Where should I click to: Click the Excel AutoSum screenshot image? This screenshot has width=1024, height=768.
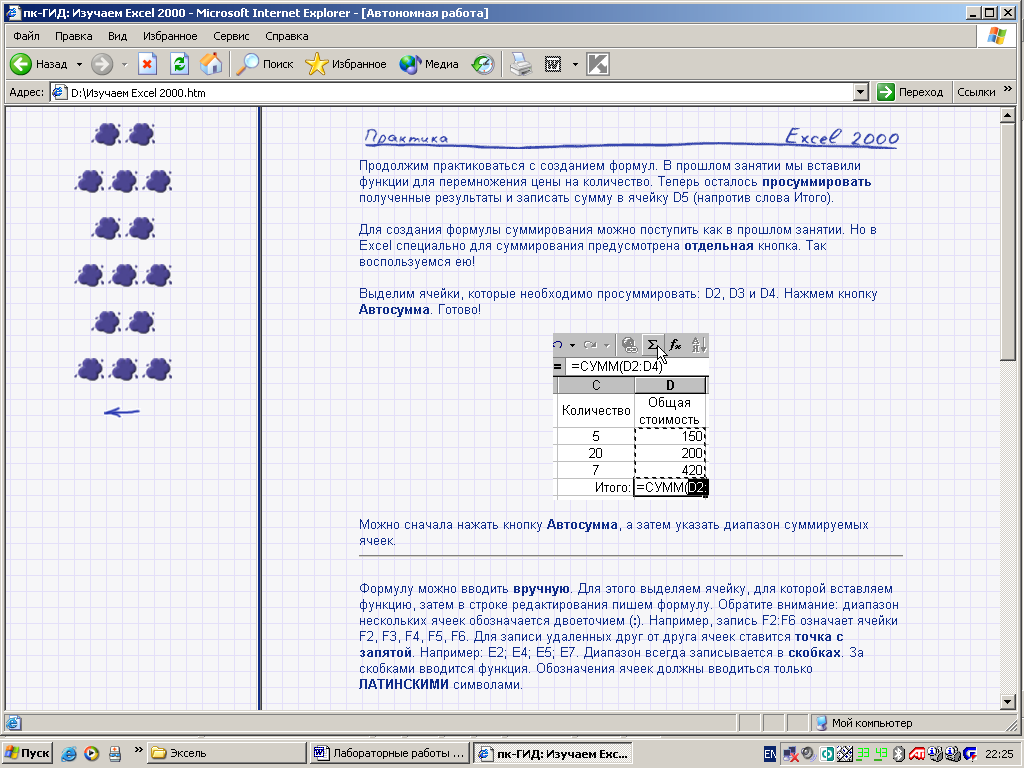631,416
